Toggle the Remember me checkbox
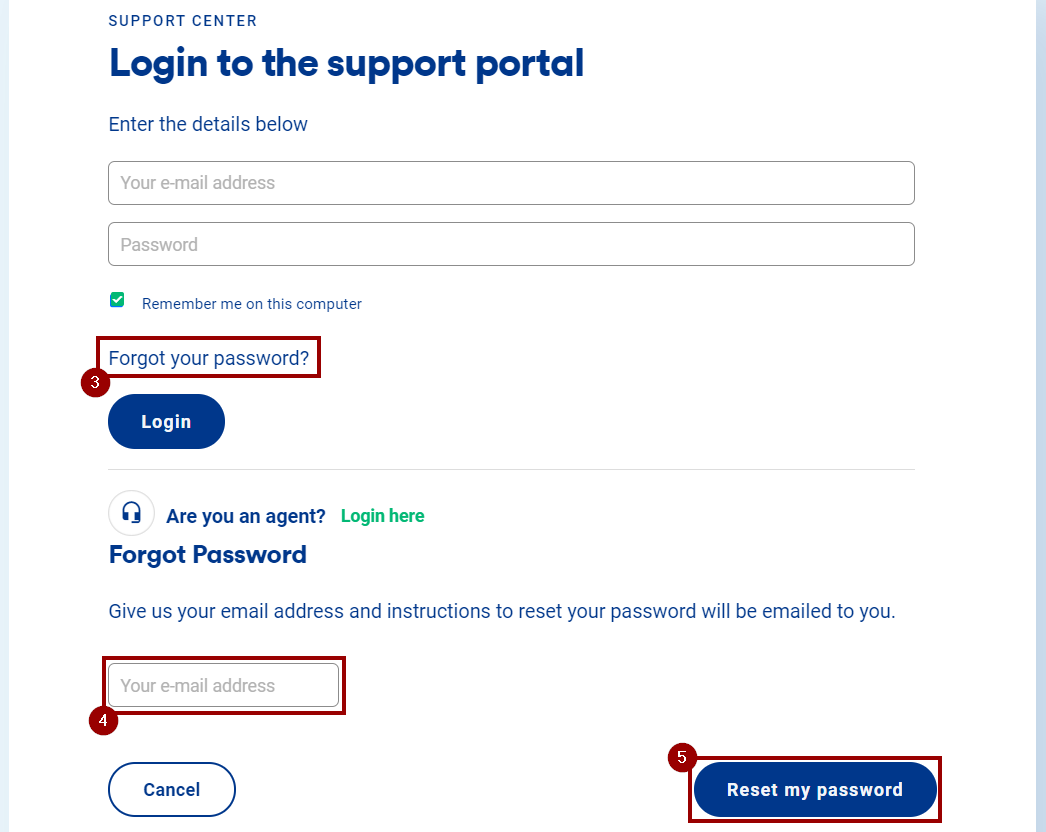This screenshot has width=1046, height=832. (x=117, y=300)
